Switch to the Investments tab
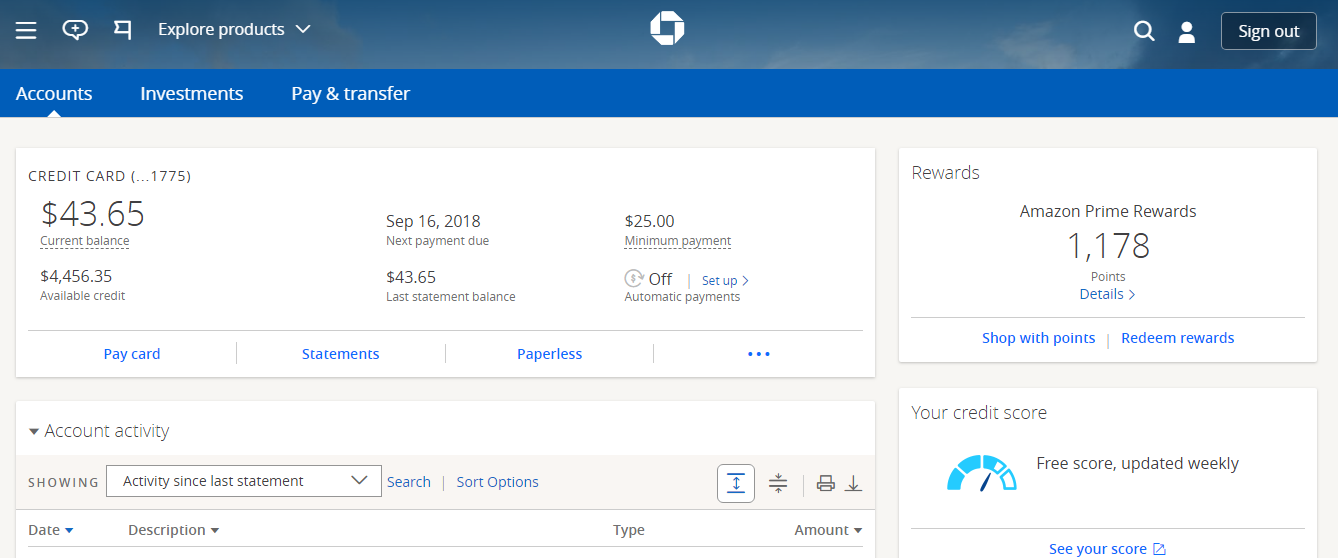This screenshot has height=558, width=1338. [x=191, y=93]
